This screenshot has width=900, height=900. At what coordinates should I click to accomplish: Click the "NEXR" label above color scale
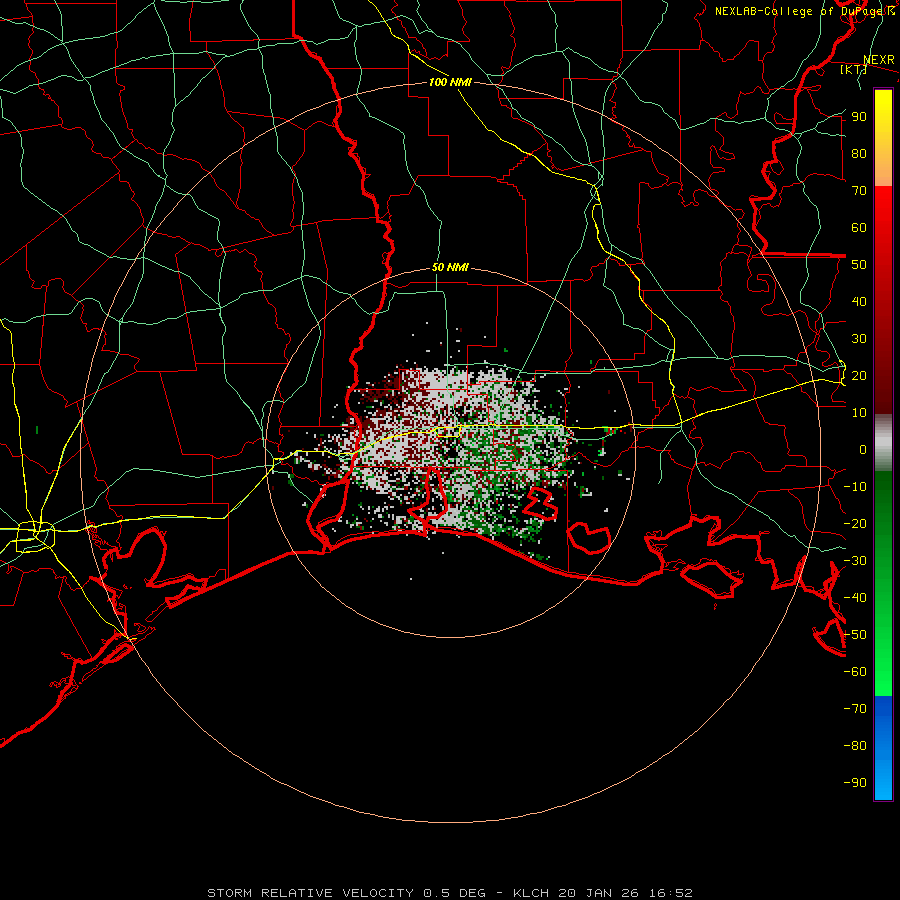click(879, 60)
